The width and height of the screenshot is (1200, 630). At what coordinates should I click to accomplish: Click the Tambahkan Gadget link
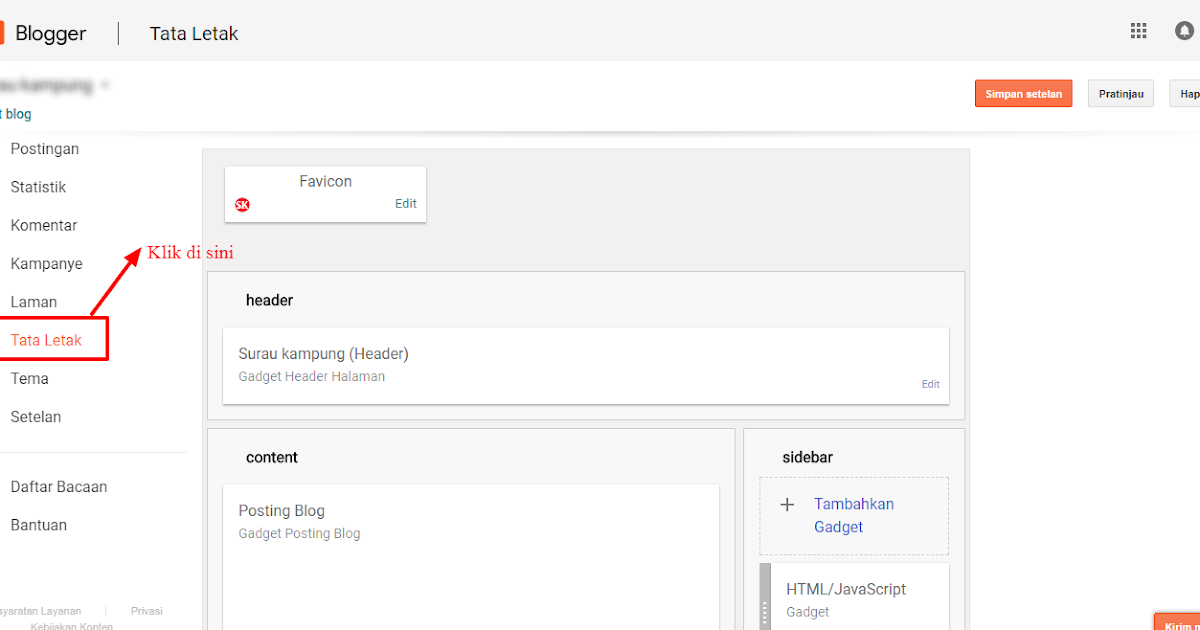pyautogui.click(x=854, y=515)
